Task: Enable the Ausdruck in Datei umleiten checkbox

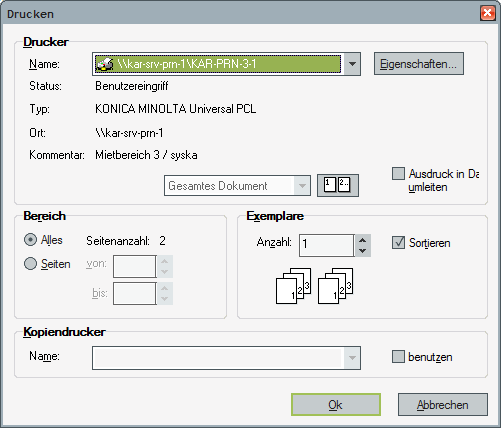Action: [398, 174]
